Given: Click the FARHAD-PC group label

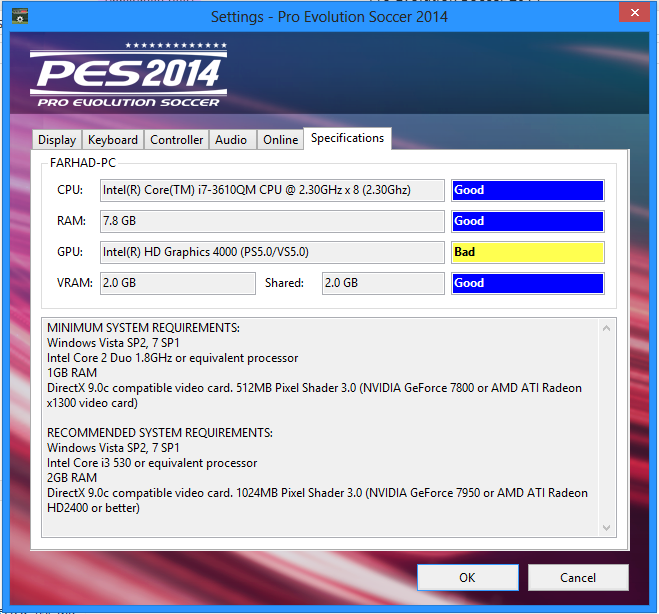Looking at the screenshot, I should (83, 163).
